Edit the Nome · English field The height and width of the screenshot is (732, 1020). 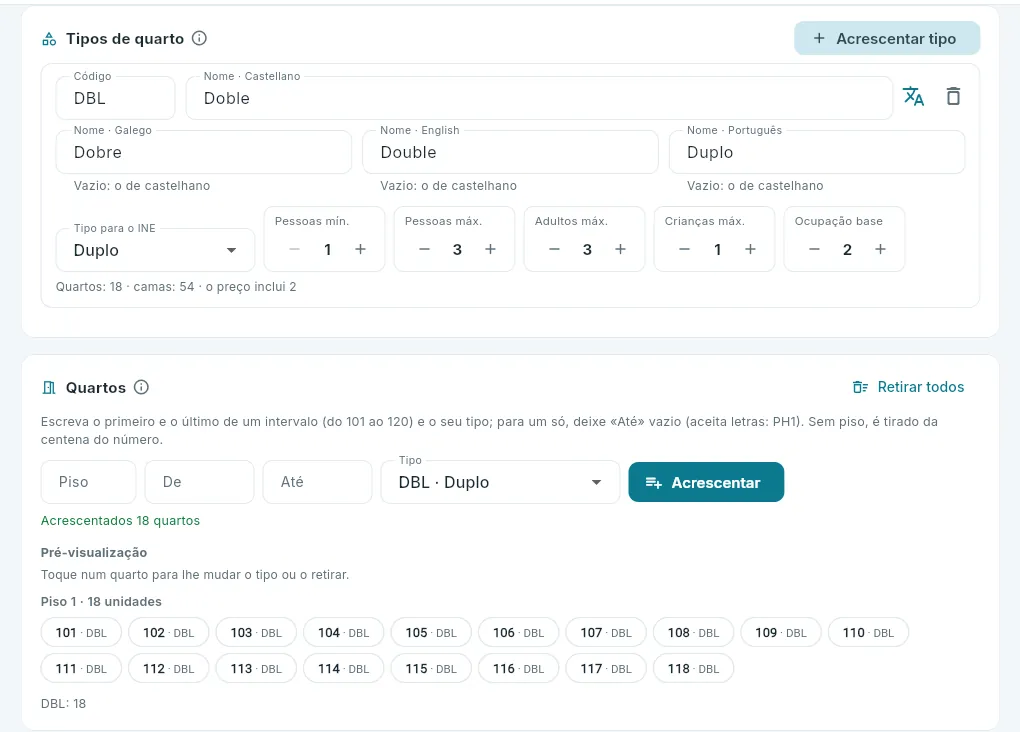pos(510,152)
